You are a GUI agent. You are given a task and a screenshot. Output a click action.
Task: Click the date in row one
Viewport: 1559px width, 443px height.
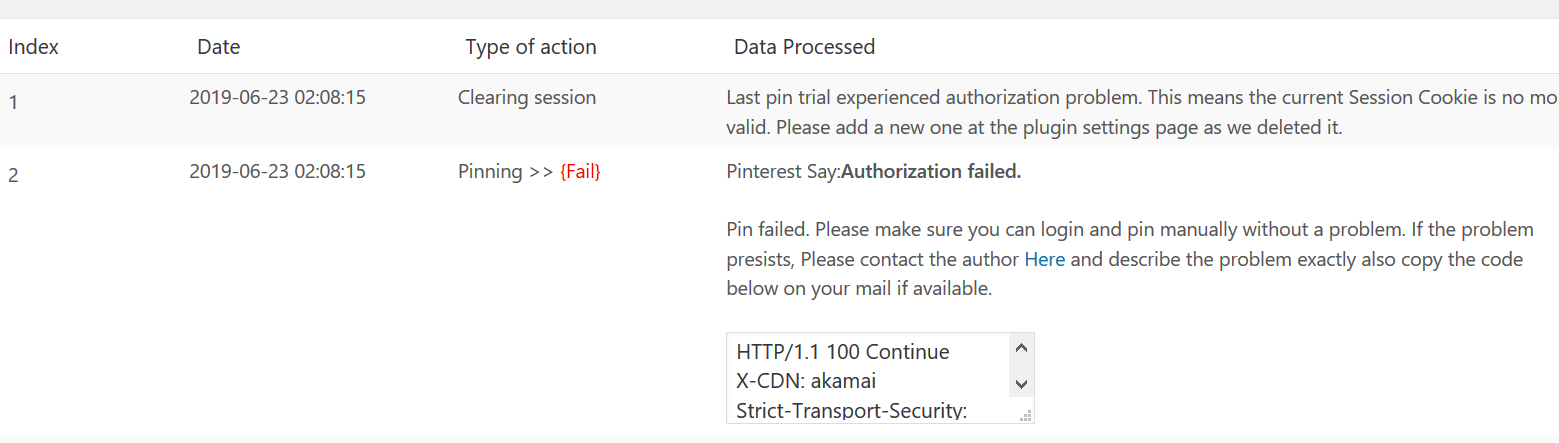(x=277, y=97)
